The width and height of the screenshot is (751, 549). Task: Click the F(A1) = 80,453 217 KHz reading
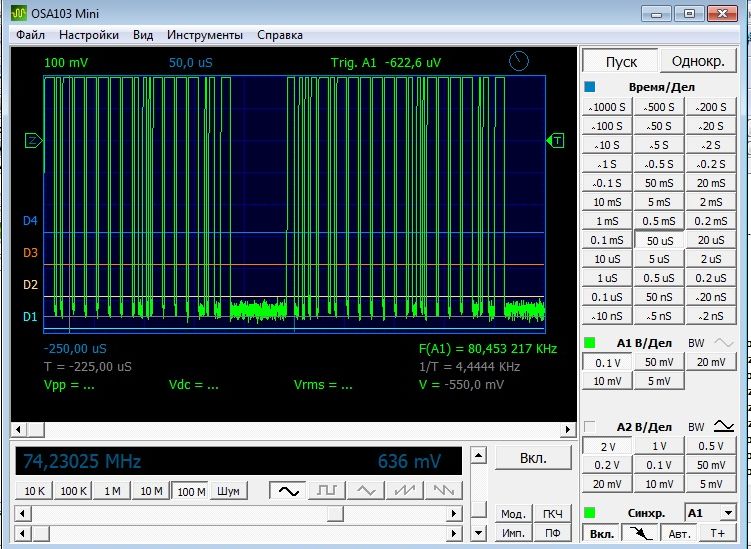488,349
